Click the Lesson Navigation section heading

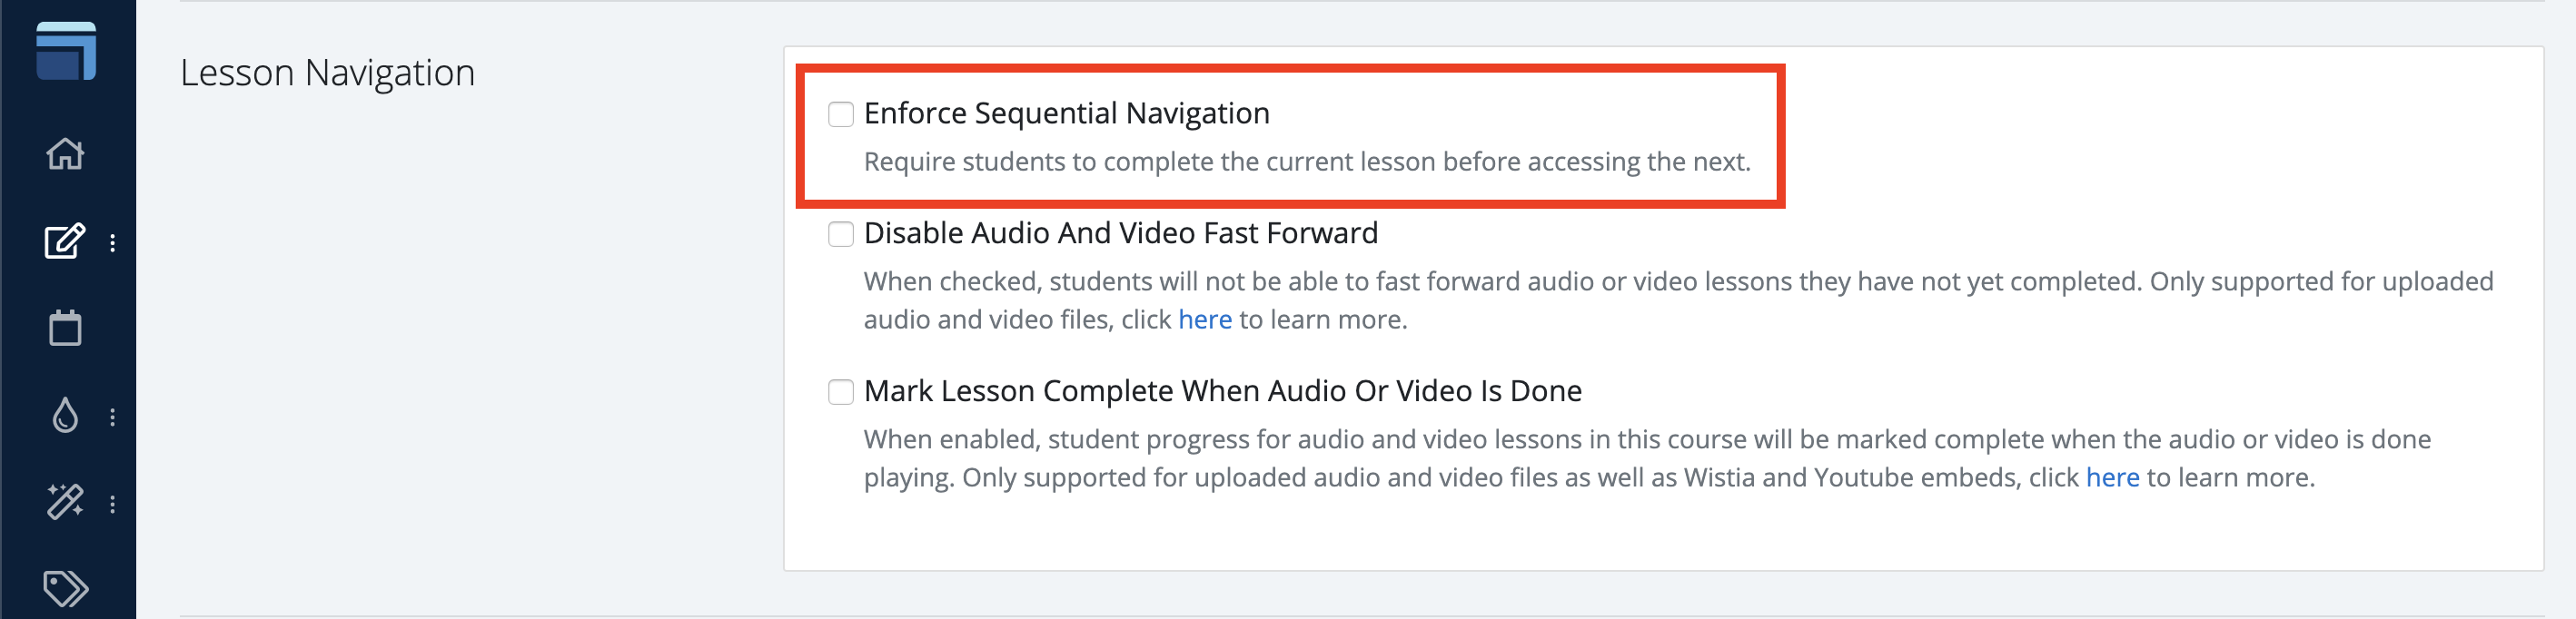pos(327,73)
